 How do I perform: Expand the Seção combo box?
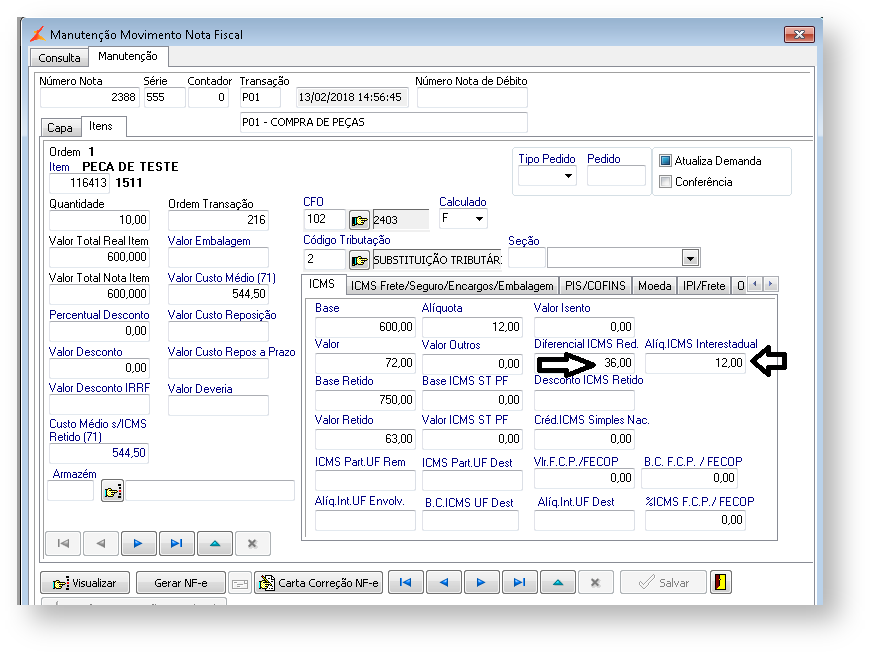pyautogui.click(x=689, y=258)
